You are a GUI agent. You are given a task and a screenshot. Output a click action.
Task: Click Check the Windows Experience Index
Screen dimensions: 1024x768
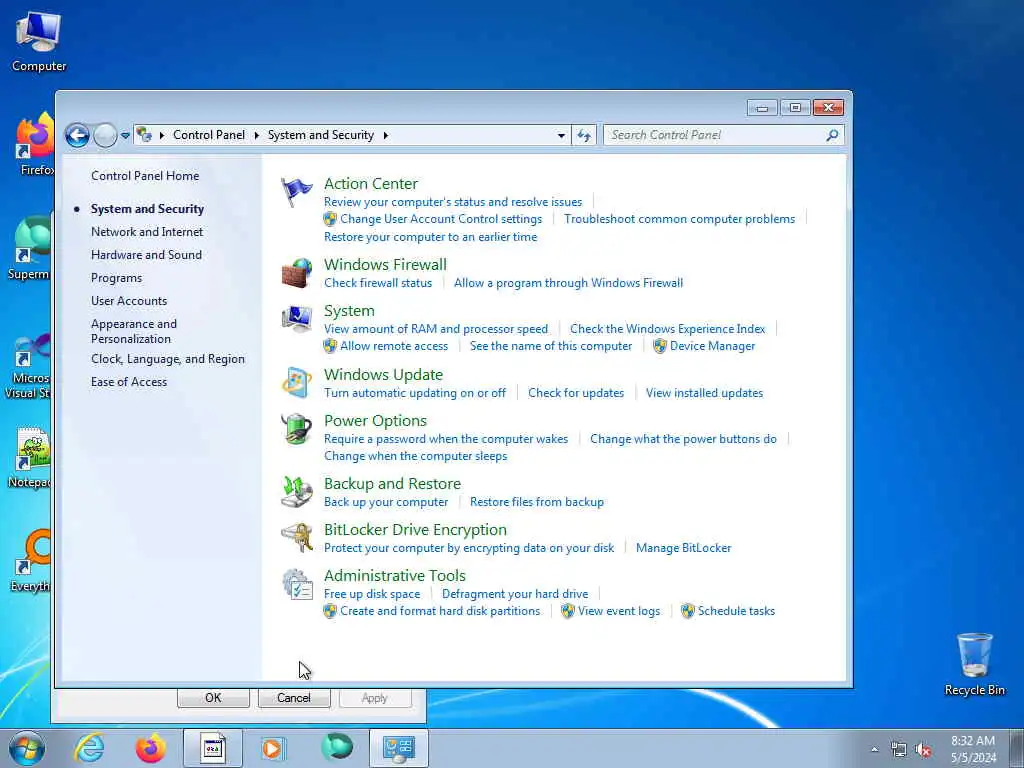pyautogui.click(x=667, y=329)
